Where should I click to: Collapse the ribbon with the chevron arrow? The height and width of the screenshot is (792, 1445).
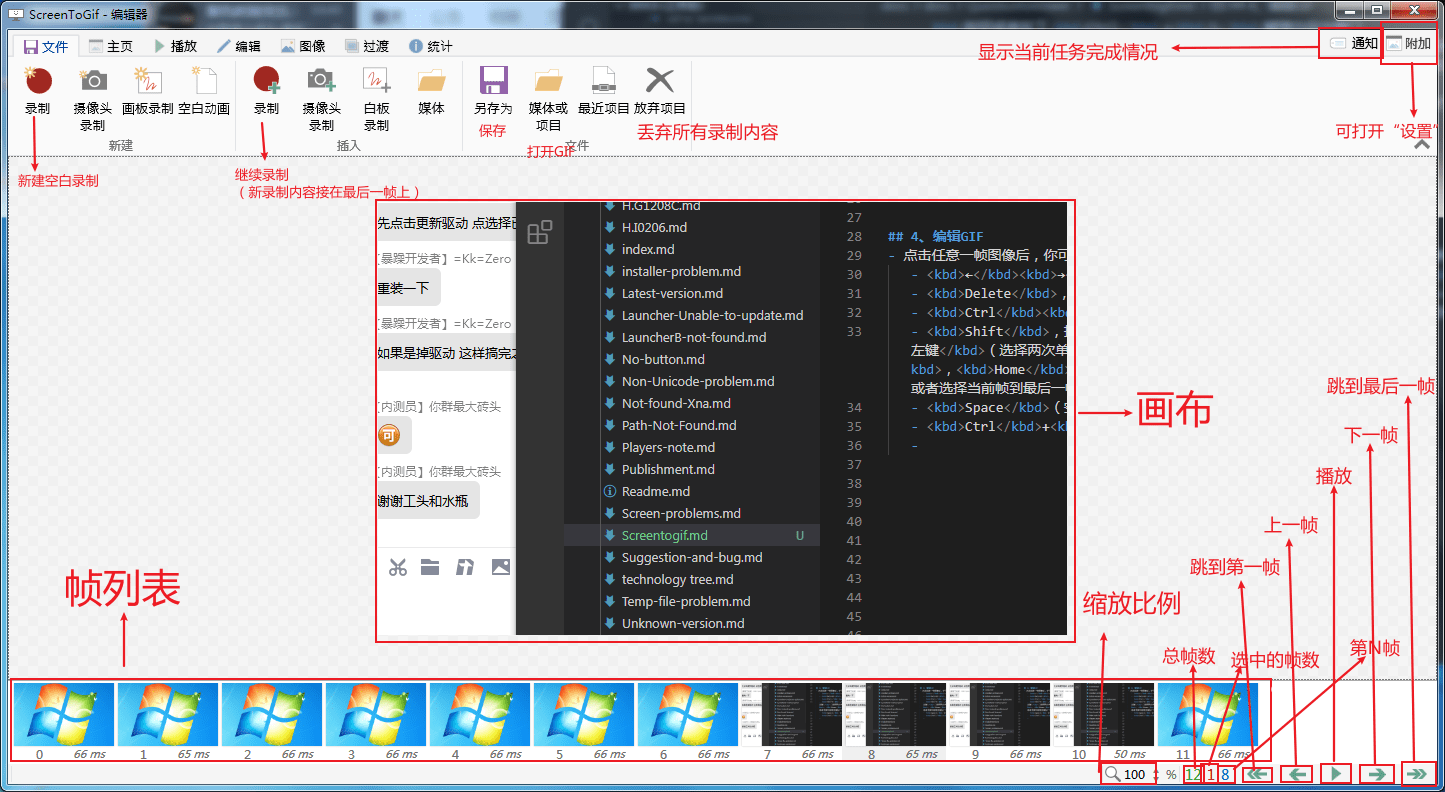1422,145
